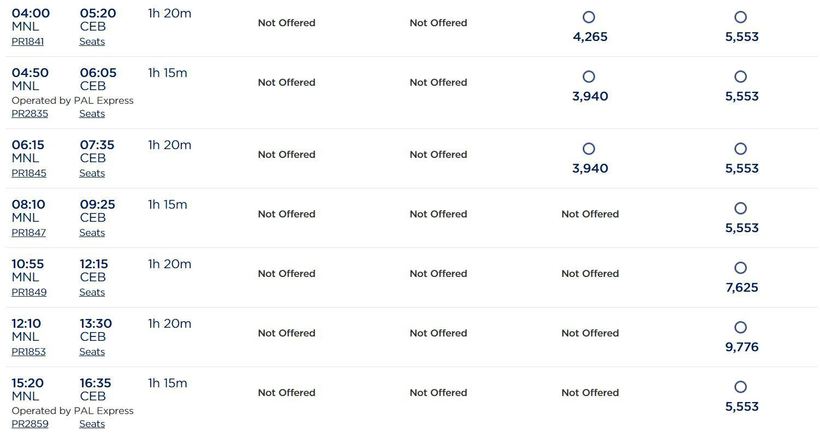
Task: Choose the 3,940 fare for flight PR1845
Action: pyautogui.click(x=588, y=149)
